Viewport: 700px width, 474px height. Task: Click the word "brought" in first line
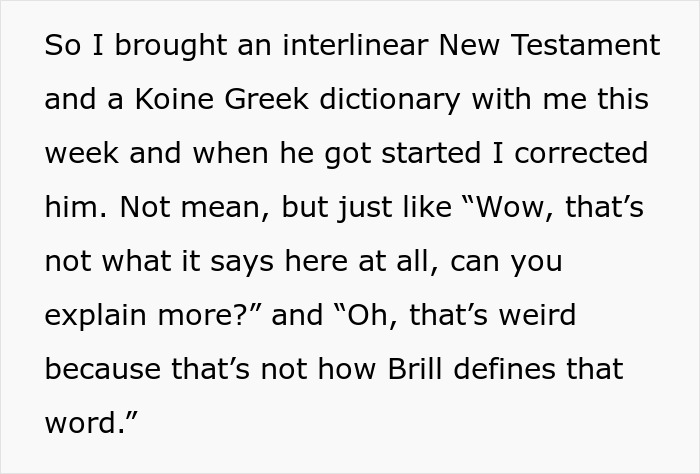[171, 45]
